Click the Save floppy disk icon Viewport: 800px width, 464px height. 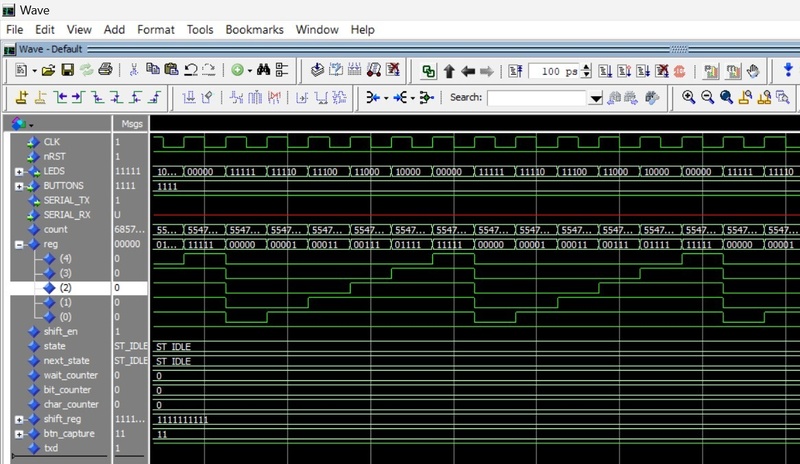(x=67, y=70)
